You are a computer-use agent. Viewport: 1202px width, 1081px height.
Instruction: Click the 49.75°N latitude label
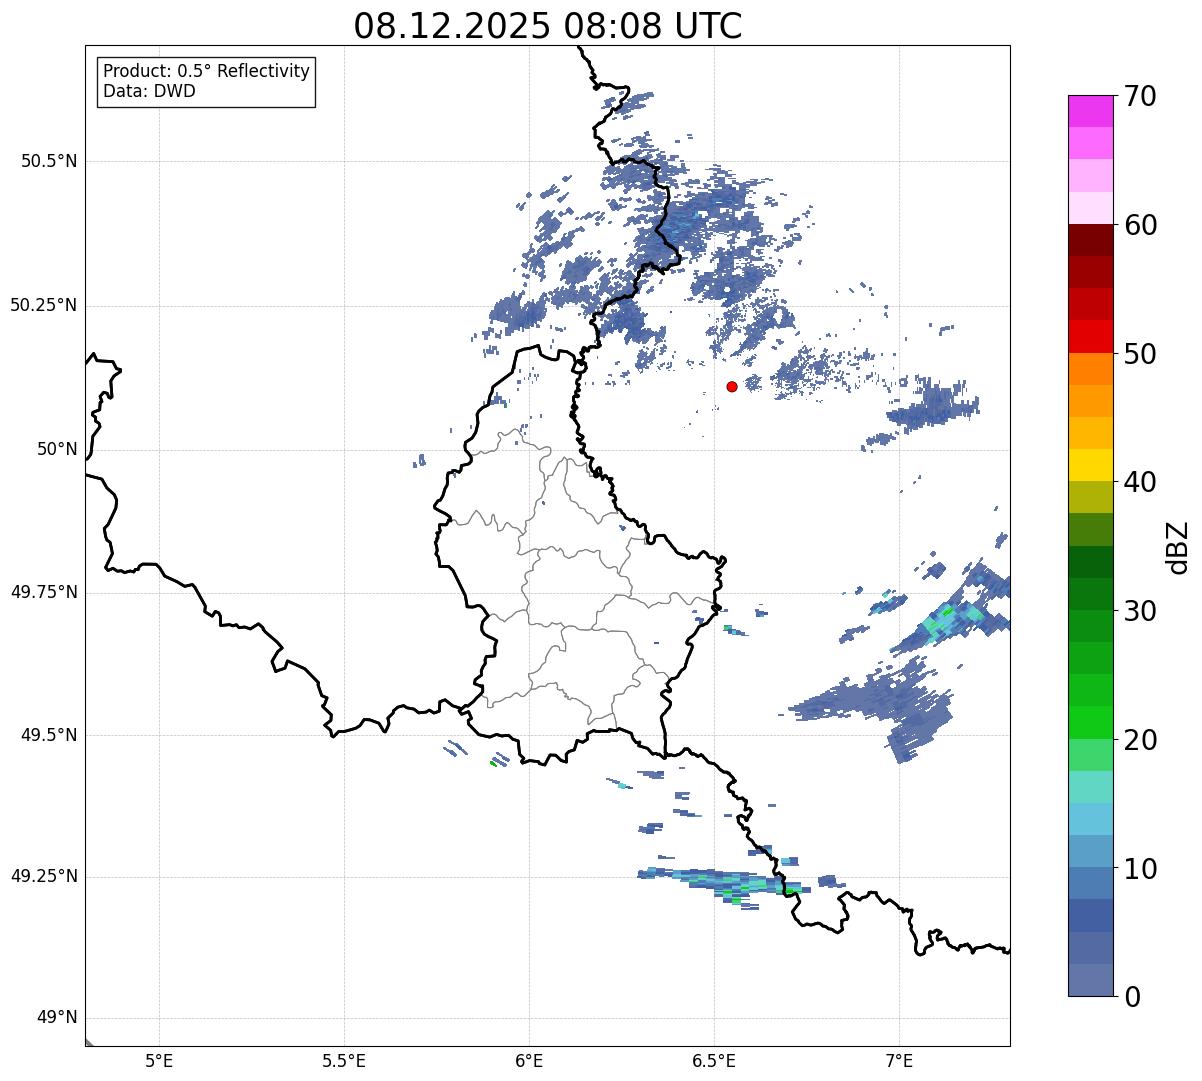(44, 592)
